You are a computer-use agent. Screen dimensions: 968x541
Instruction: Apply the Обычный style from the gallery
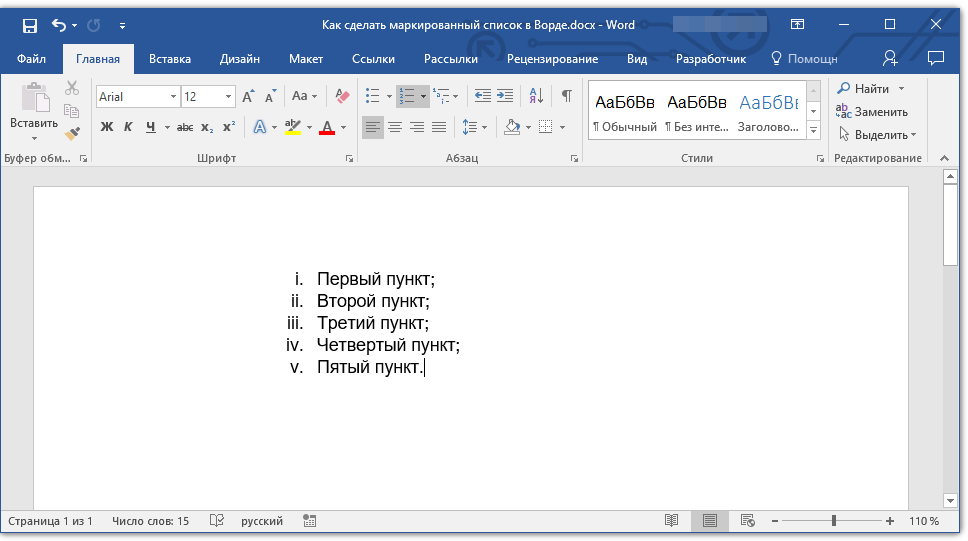624,112
